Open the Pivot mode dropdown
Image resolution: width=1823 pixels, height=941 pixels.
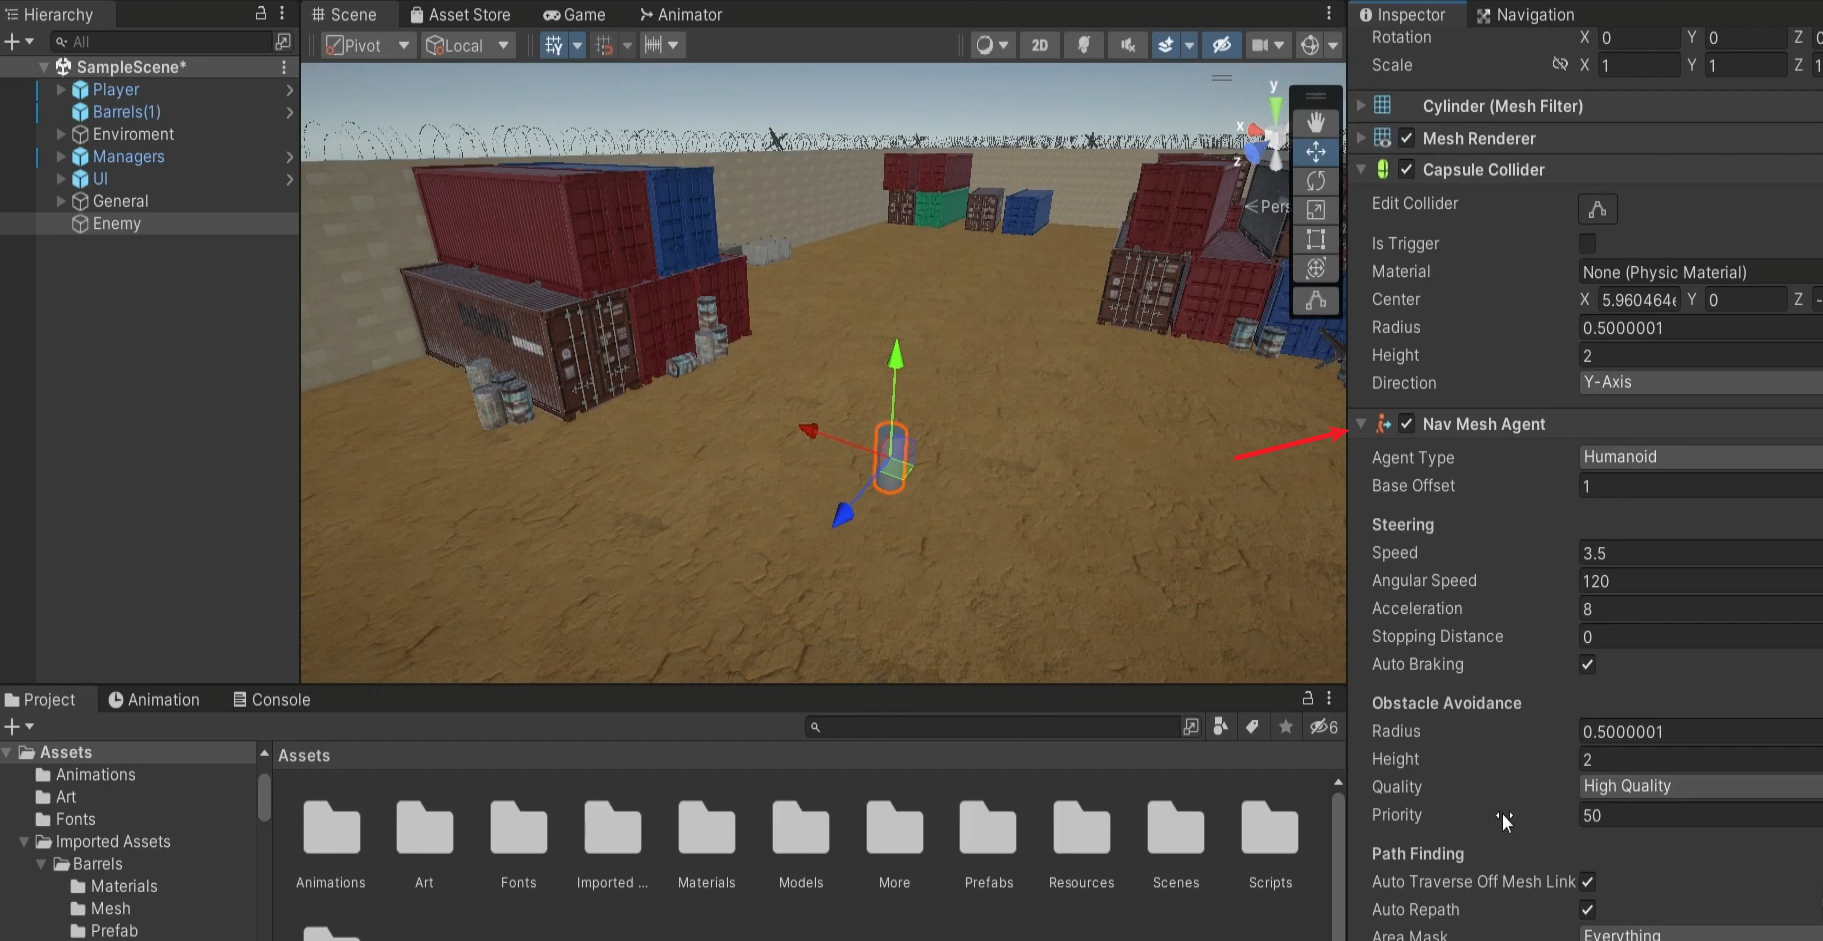point(369,45)
